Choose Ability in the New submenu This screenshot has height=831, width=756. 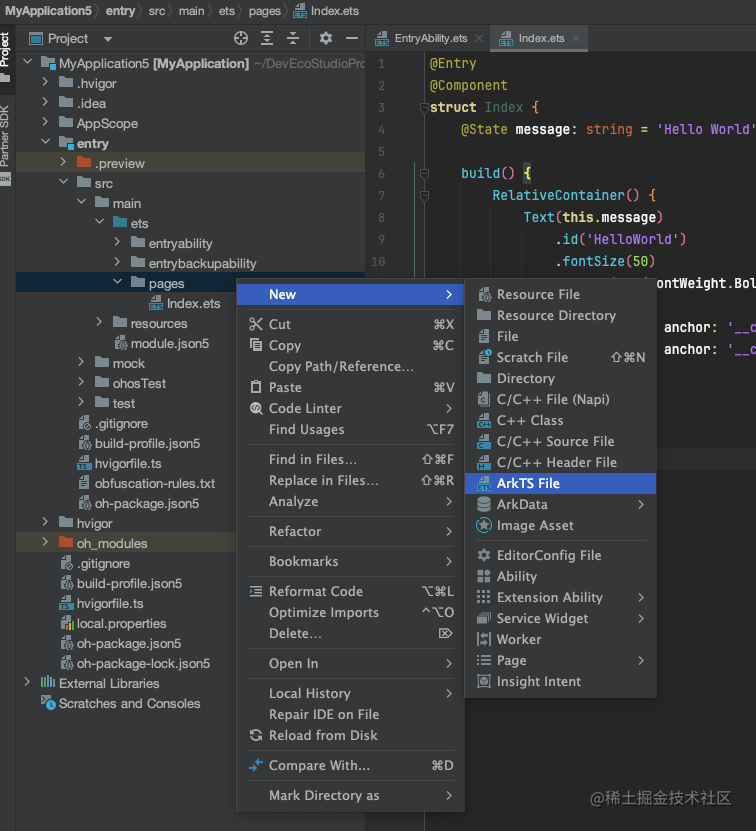(x=560, y=576)
